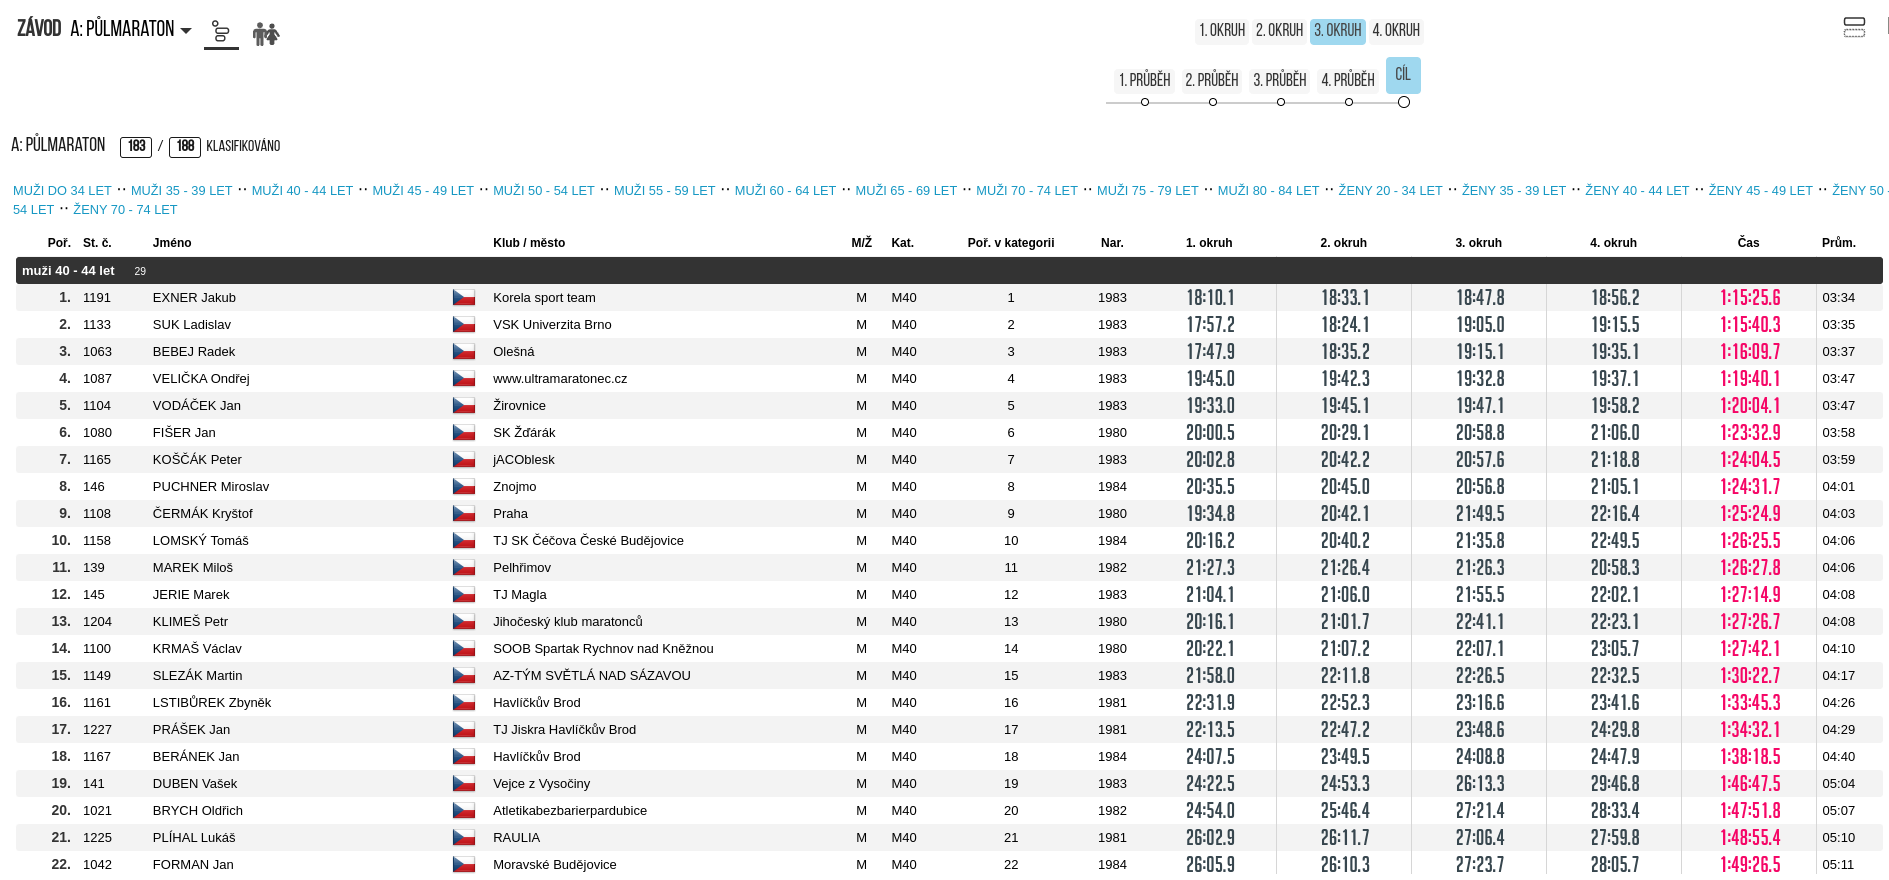The image size is (1889, 880).
Task: Click club name www.ultramaratonec.cz
Action: (x=560, y=379)
